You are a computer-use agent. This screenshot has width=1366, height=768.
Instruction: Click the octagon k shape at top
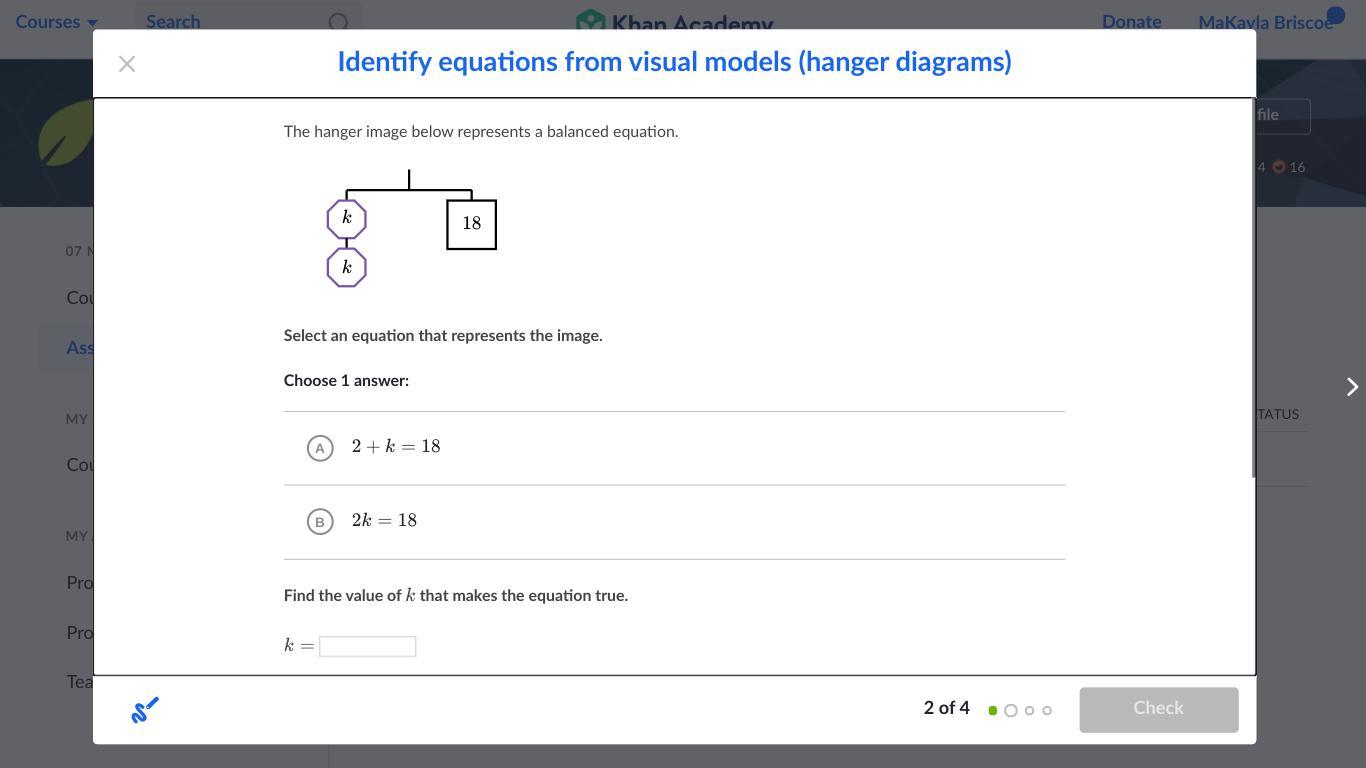click(x=347, y=219)
